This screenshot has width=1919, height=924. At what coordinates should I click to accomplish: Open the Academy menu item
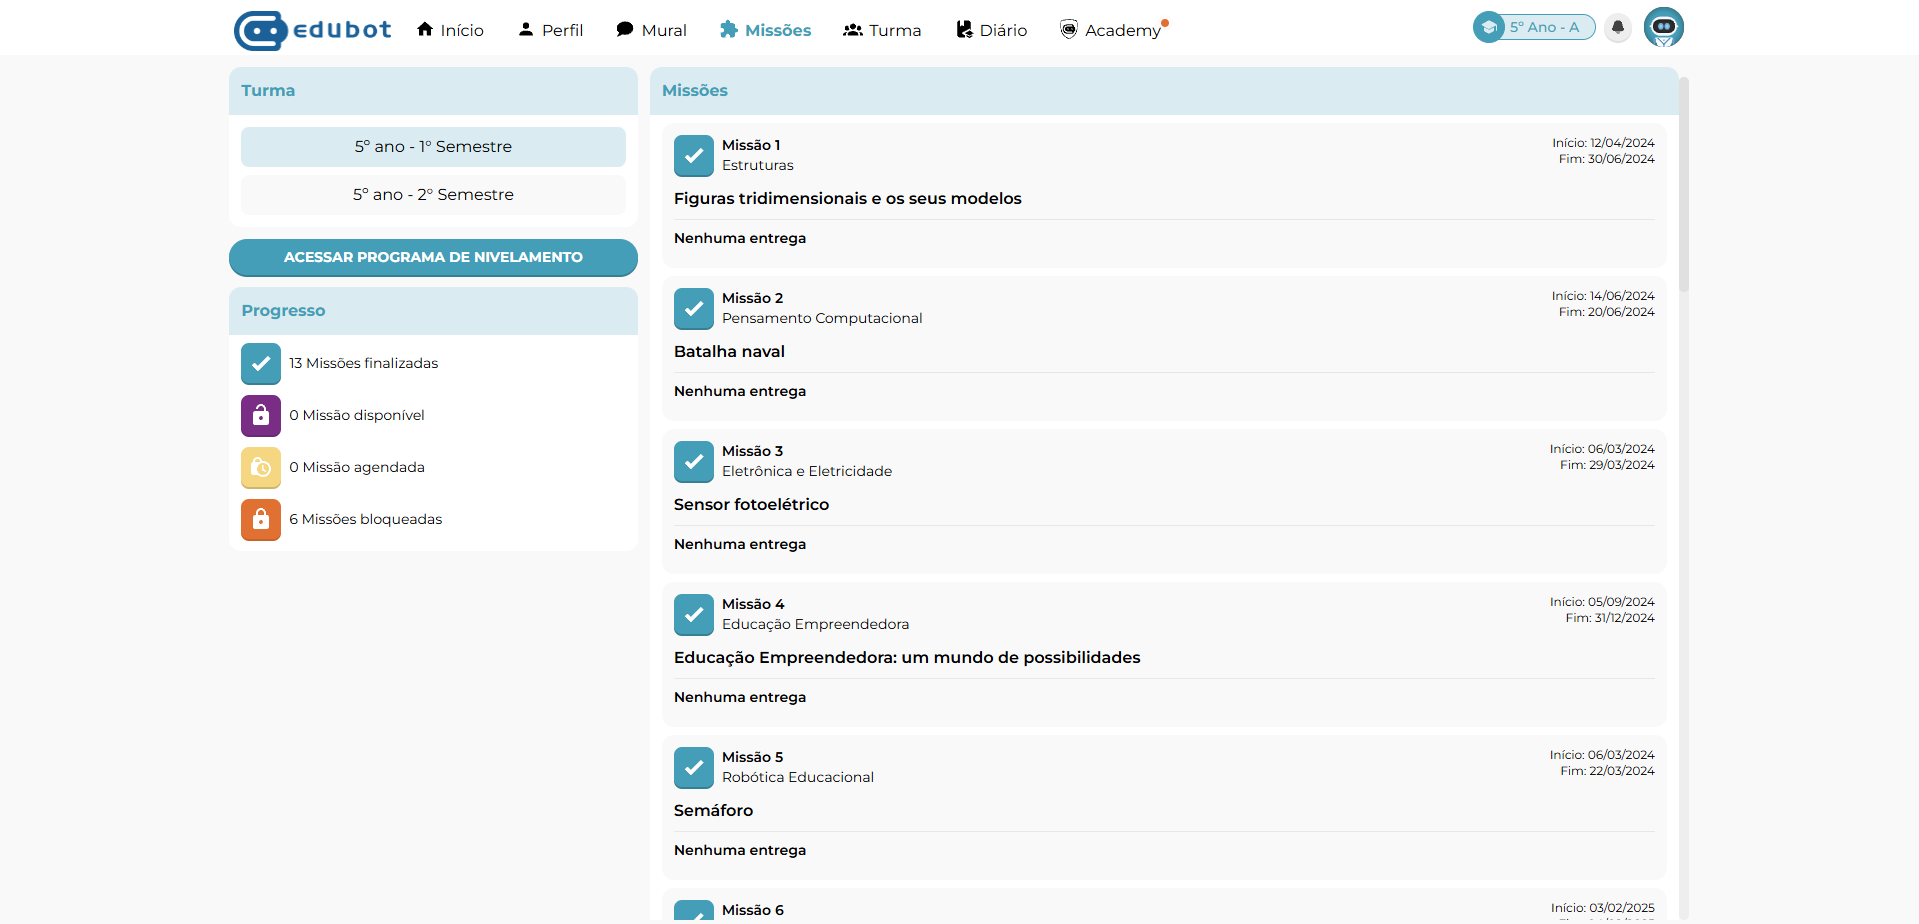pyautogui.click(x=1111, y=30)
